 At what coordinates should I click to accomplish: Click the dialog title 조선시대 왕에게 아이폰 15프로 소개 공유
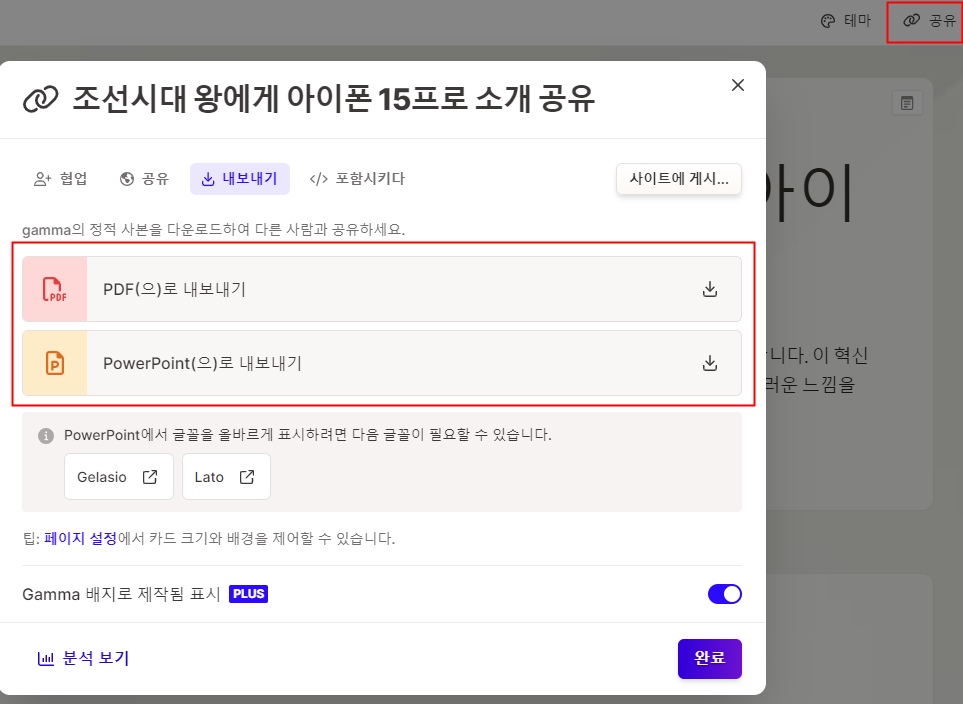click(333, 99)
